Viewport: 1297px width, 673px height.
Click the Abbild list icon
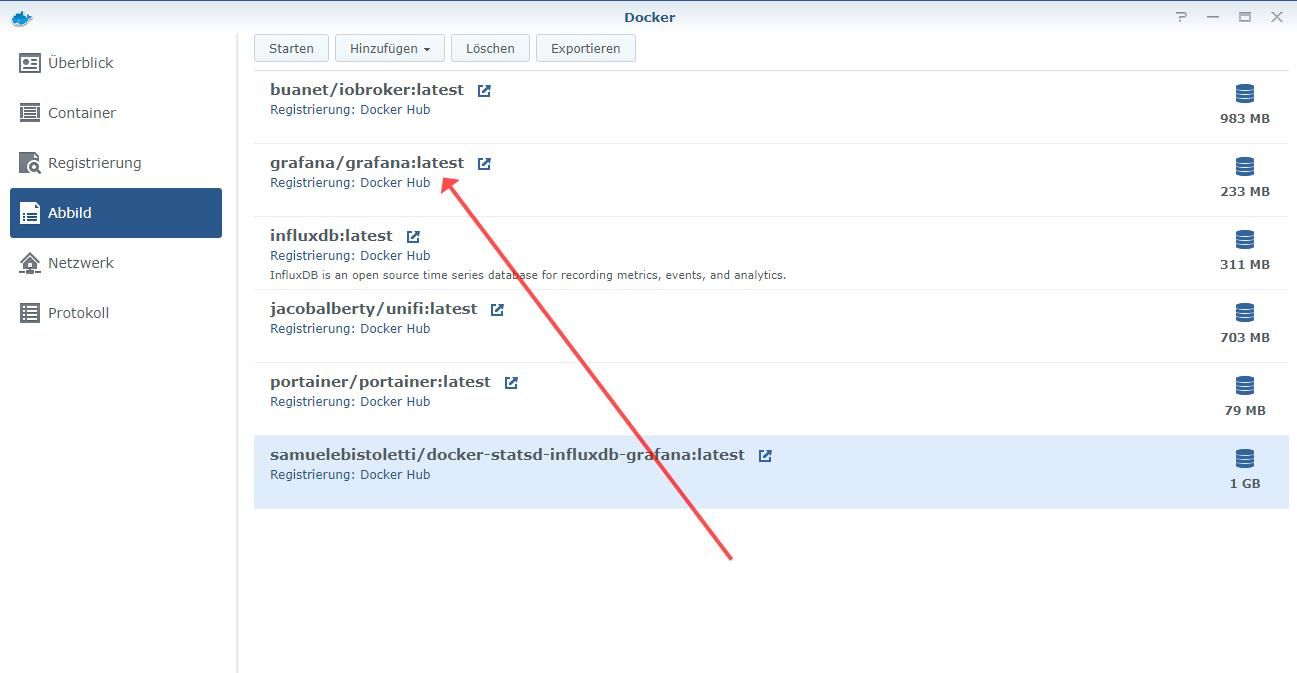click(x=30, y=213)
